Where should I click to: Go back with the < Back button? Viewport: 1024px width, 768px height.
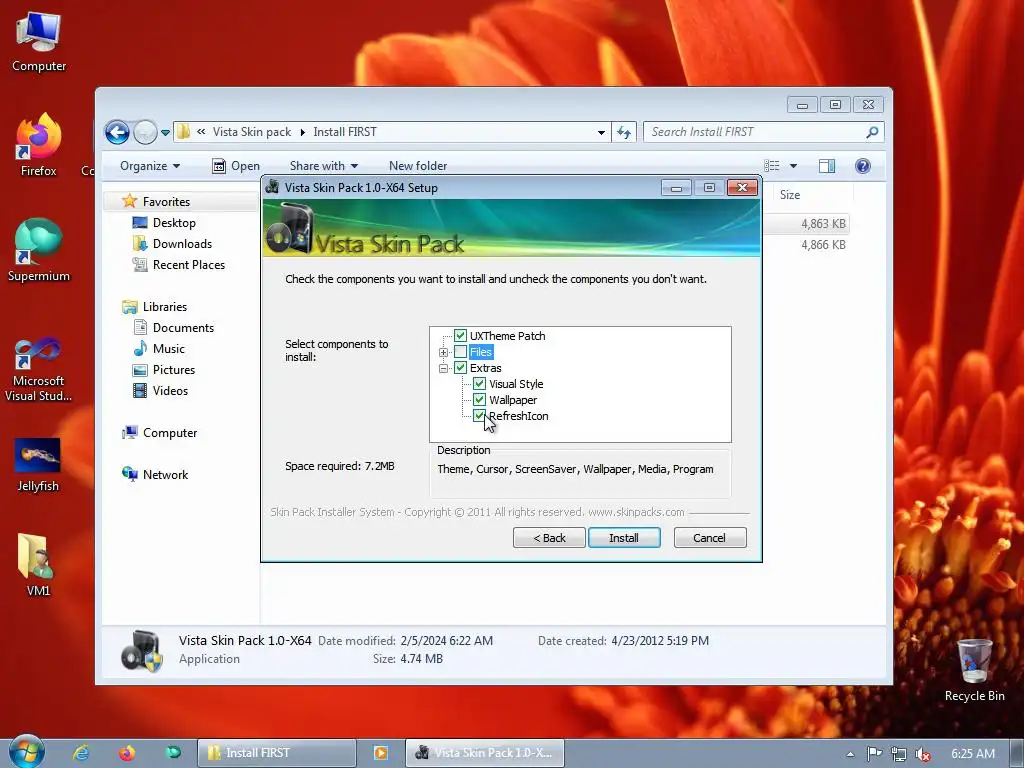tap(549, 537)
